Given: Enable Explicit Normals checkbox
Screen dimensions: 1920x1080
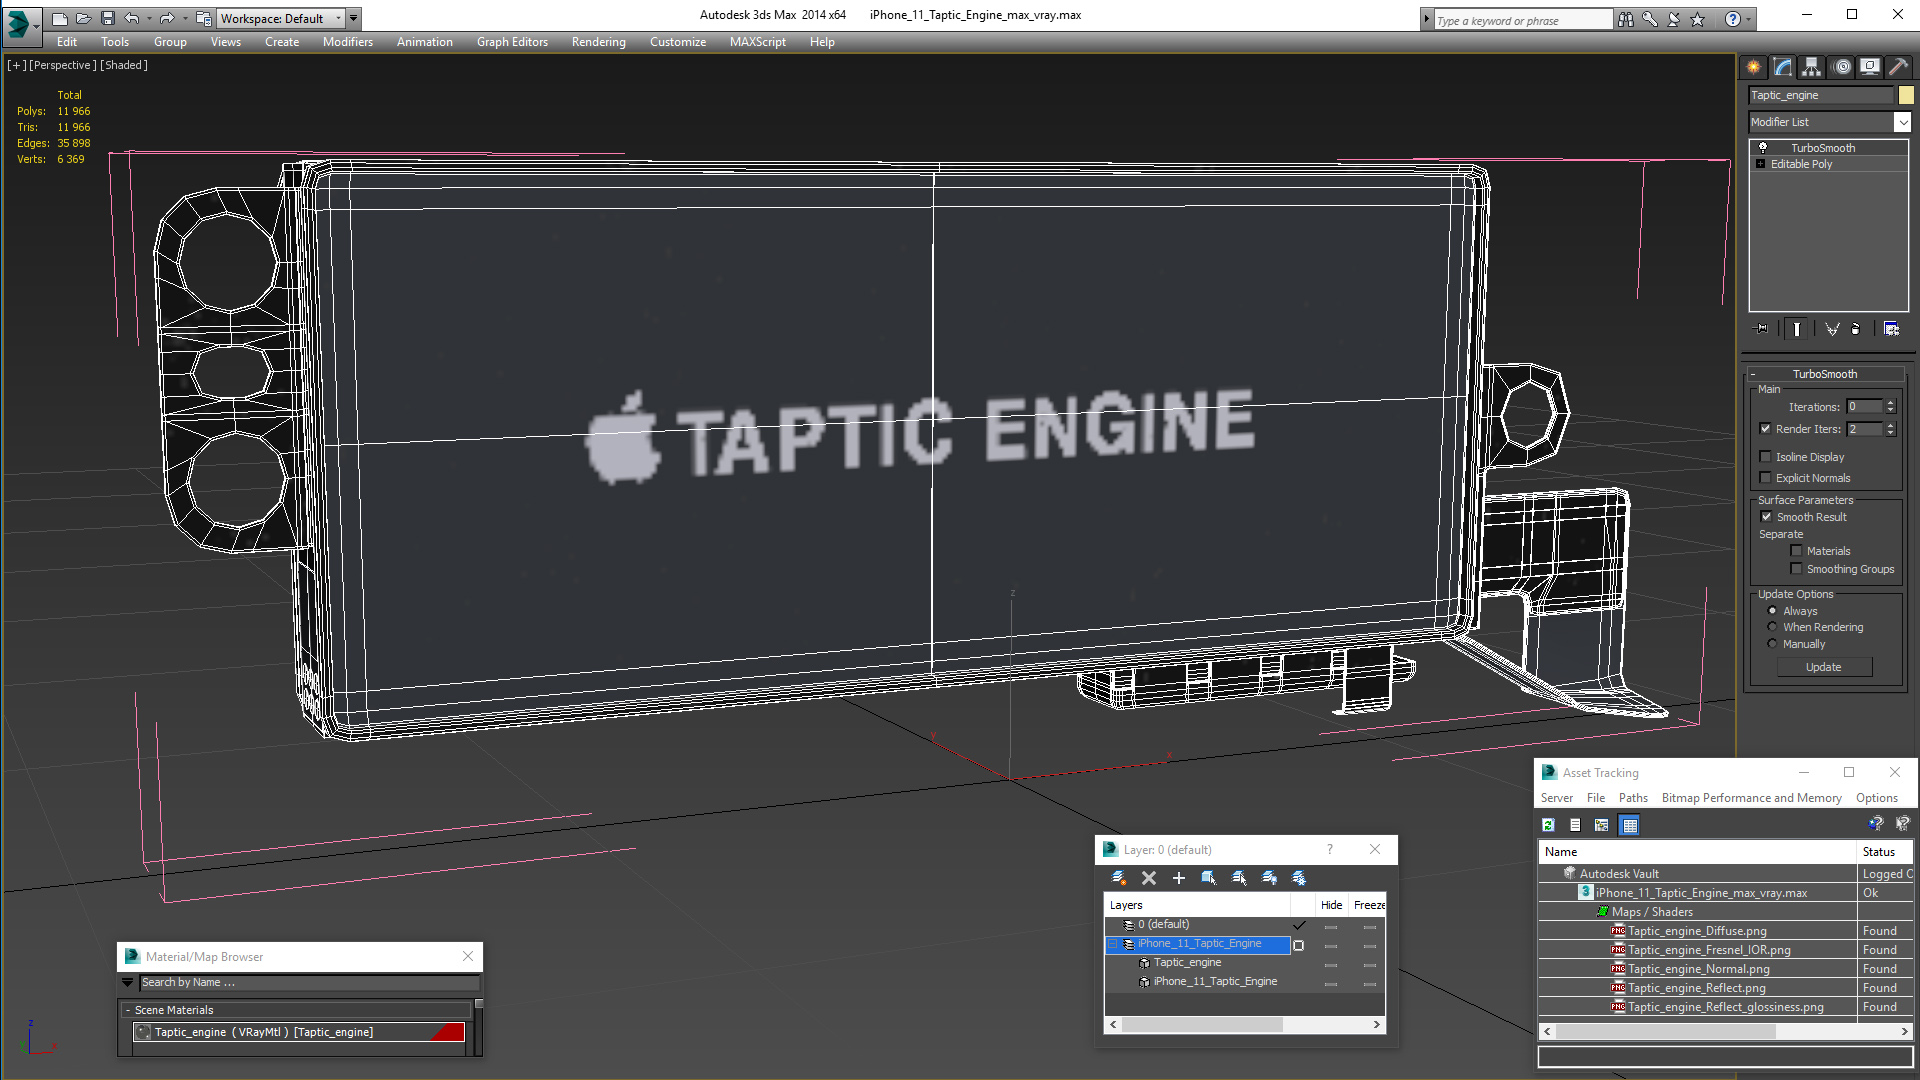Looking at the screenshot, I should 1765,478.
